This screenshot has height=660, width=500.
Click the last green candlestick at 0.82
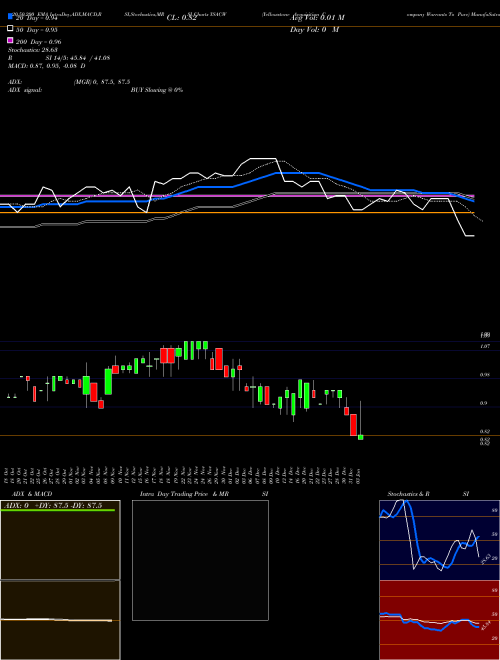pos(361,437)
